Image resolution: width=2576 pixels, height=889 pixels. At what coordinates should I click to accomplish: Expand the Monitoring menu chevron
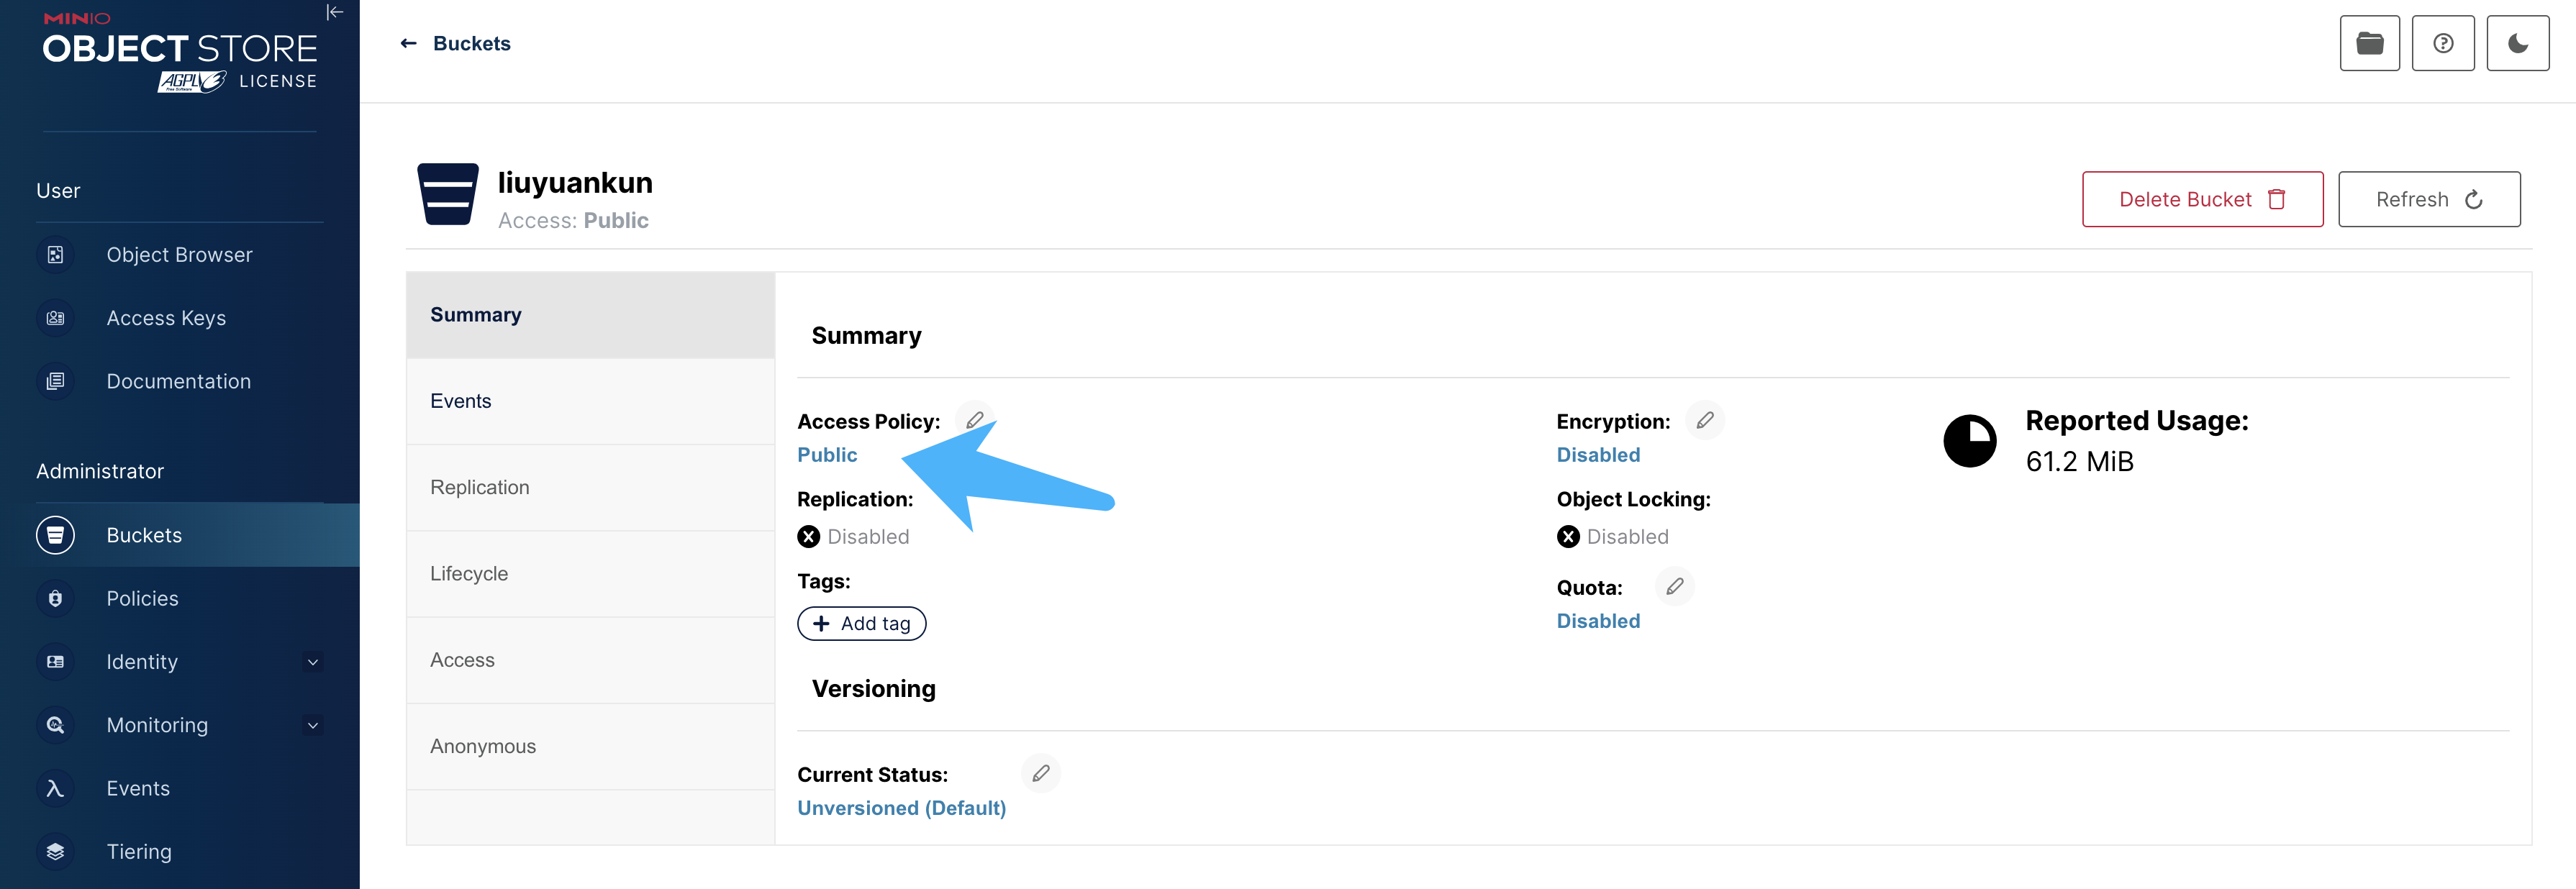click(313, 725)
